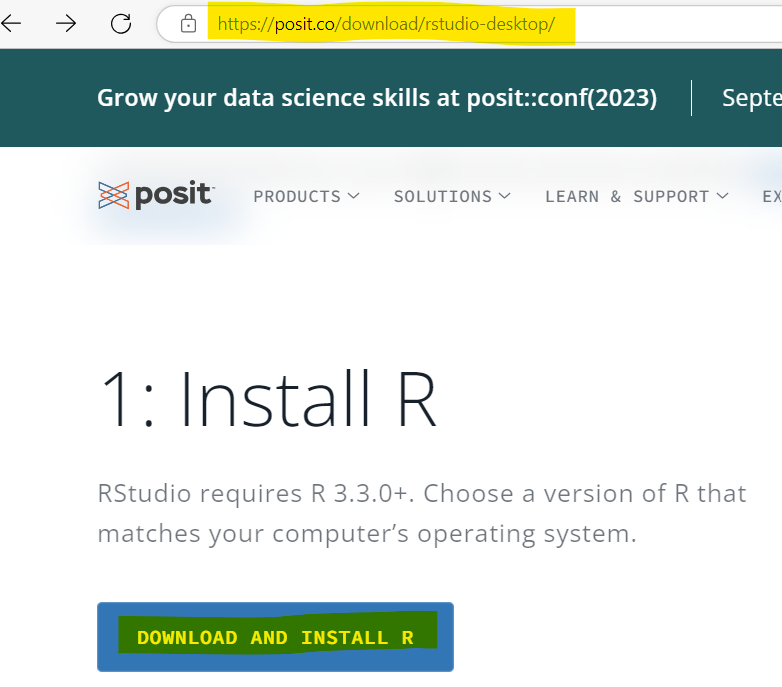This screenshot has width=782, height=687.
Task: Expand the LEARN & SUPPORT menu
Action: coord(637,196)
